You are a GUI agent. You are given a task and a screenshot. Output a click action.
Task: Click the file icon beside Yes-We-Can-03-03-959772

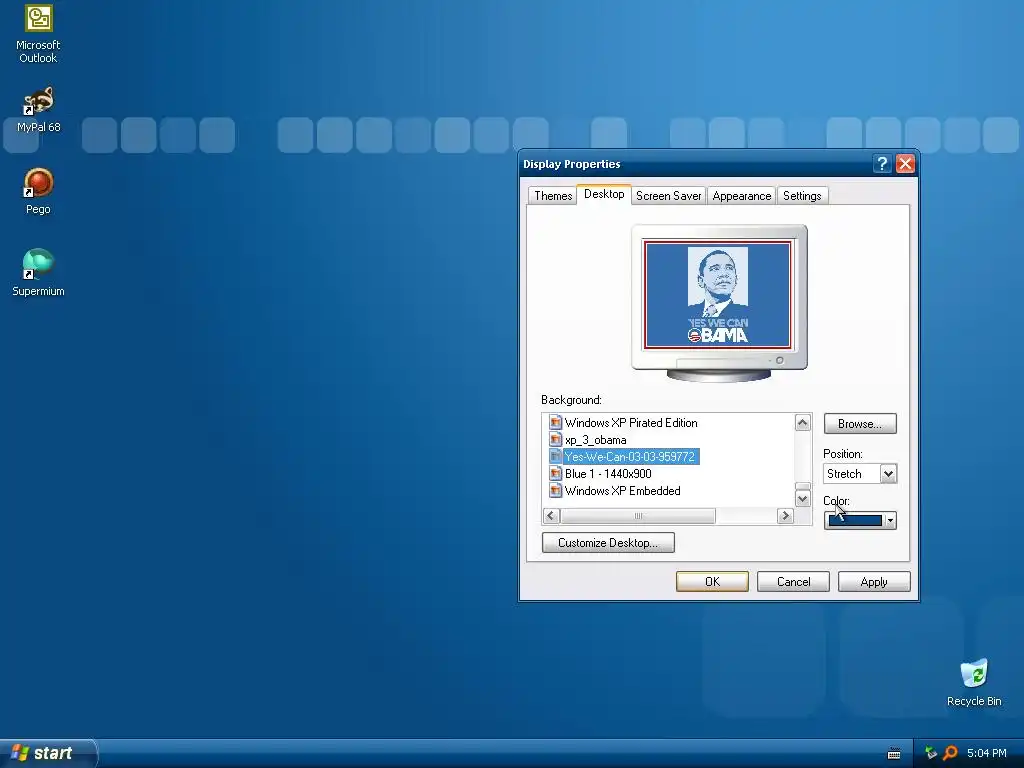click(556, 456)
